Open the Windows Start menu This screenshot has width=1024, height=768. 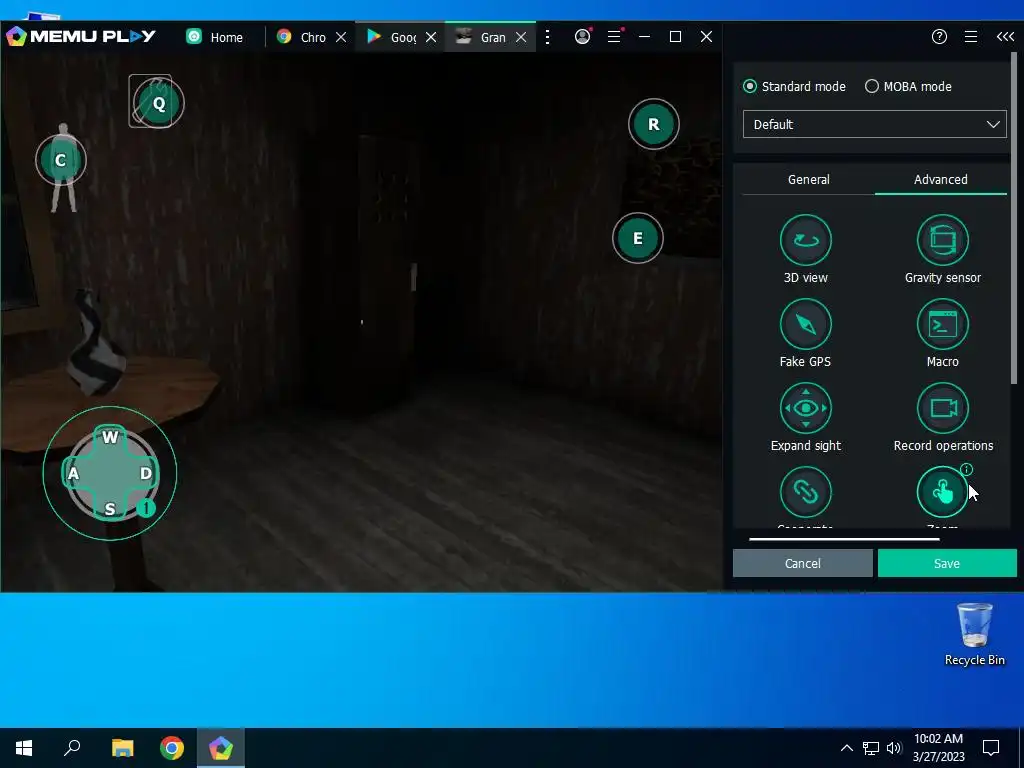click(24, 748)
